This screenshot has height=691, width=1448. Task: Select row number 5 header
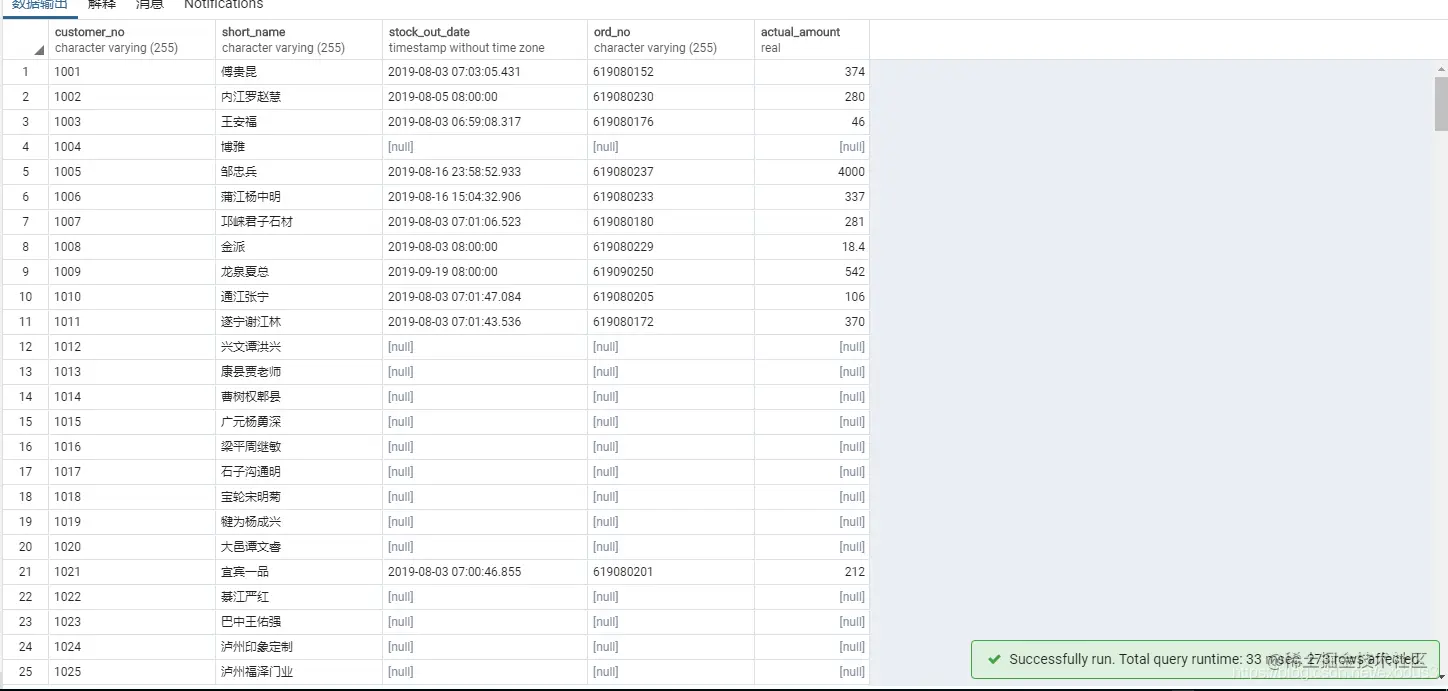pos(25,172)
